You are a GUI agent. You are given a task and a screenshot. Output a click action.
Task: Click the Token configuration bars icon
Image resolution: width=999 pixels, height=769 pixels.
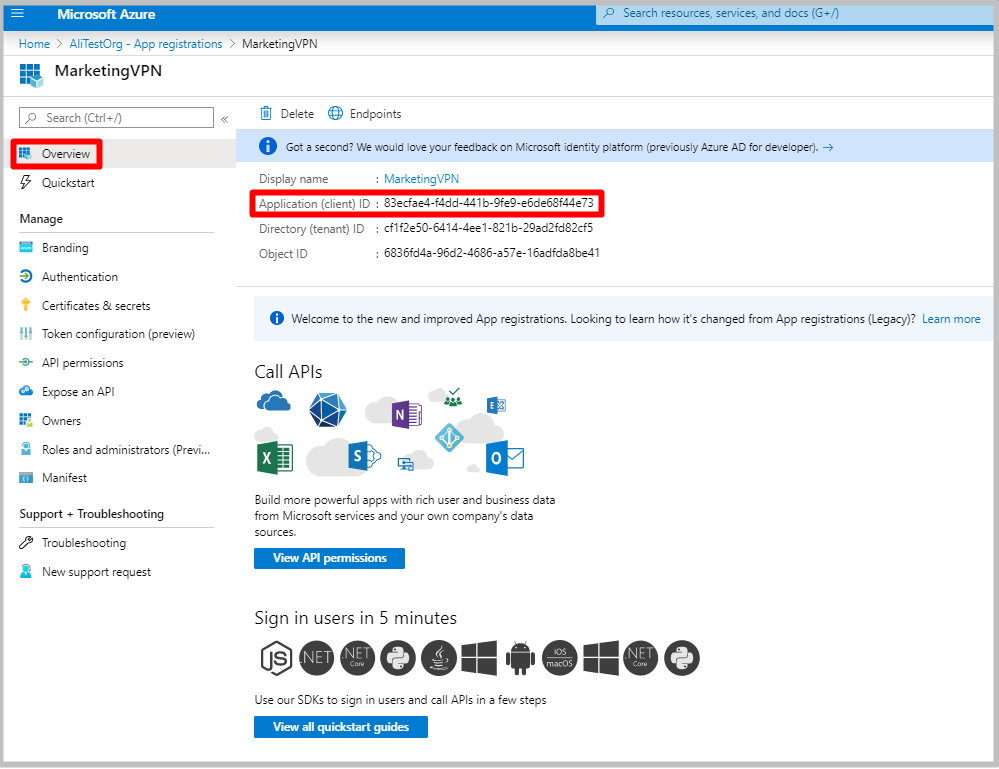(x=25, y=334)
